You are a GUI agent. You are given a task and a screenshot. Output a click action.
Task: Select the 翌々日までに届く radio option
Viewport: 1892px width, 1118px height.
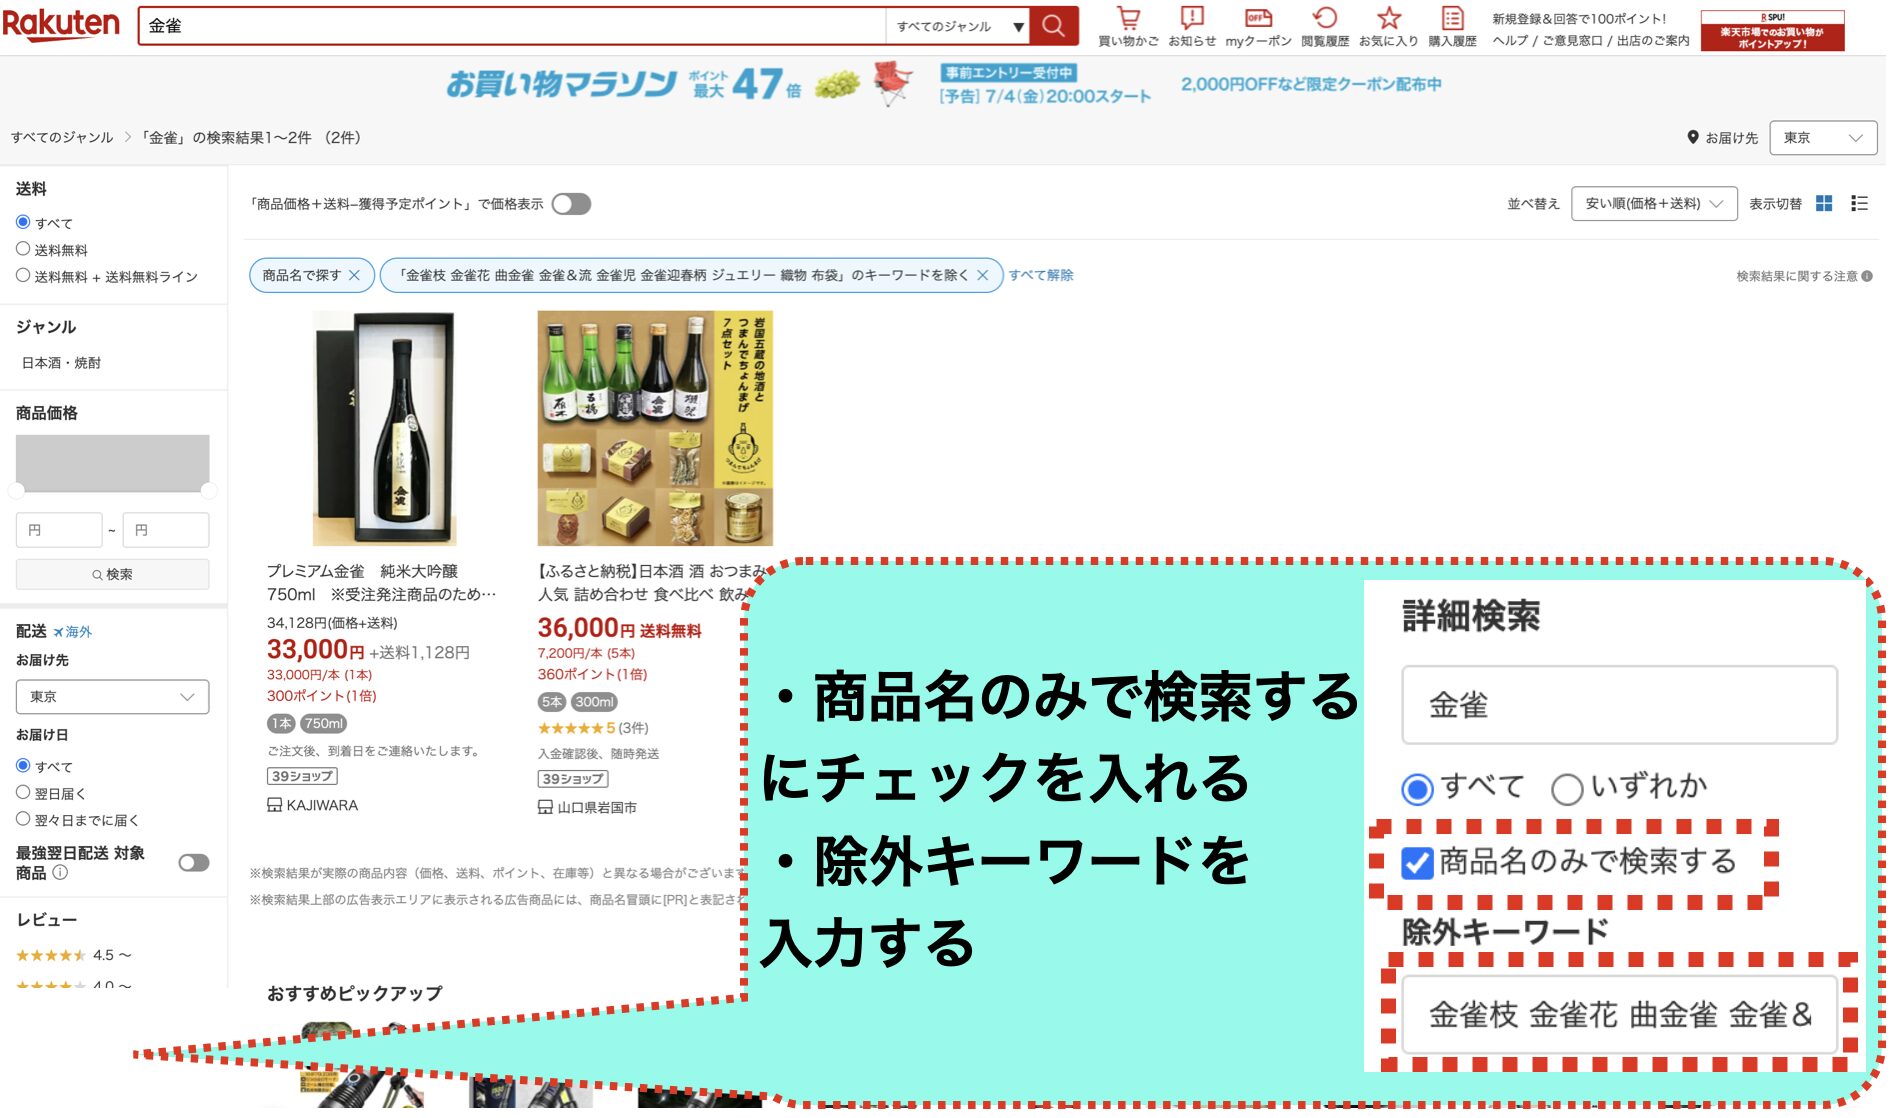tap(23, 819)
